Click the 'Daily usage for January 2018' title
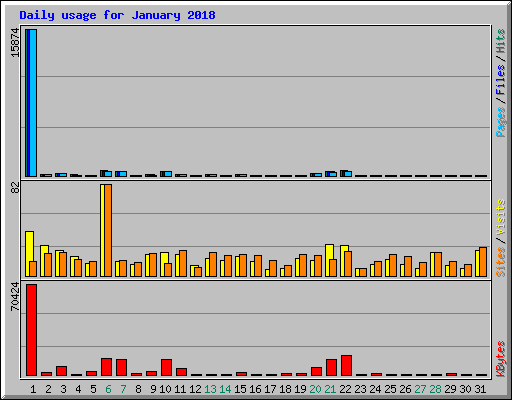This screenshot has height=400, width=512. 117,15
